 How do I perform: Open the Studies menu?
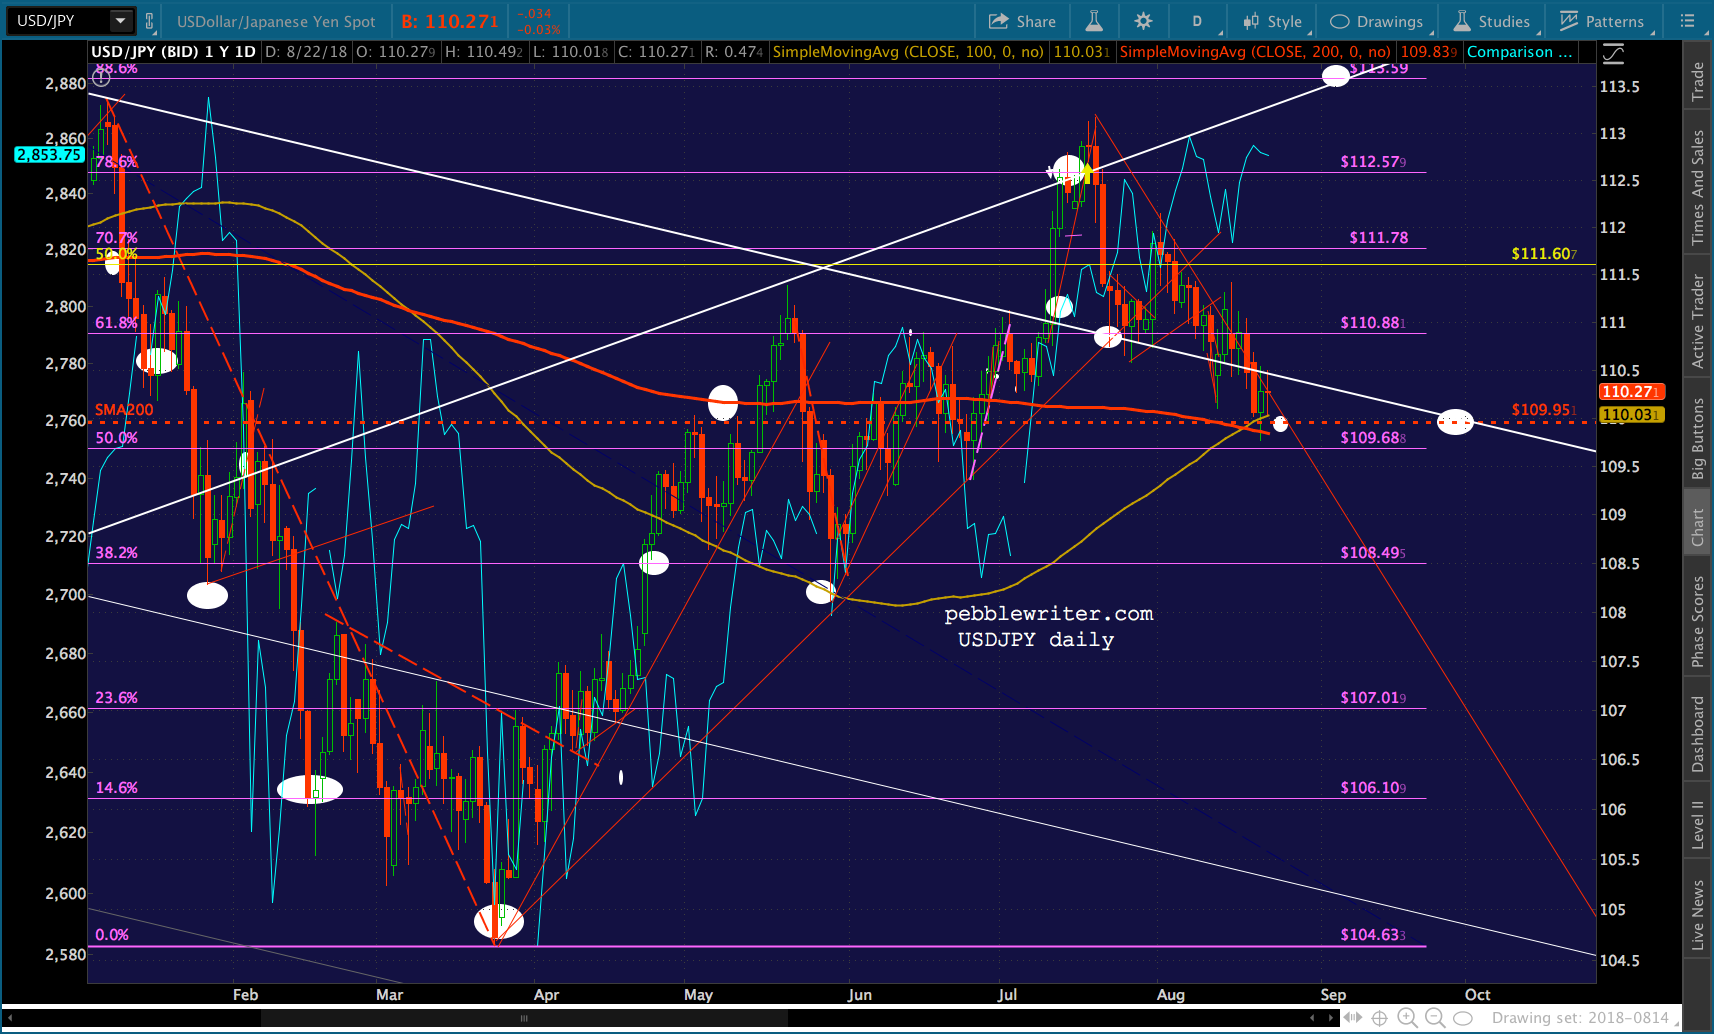(x=1492, y=21)
